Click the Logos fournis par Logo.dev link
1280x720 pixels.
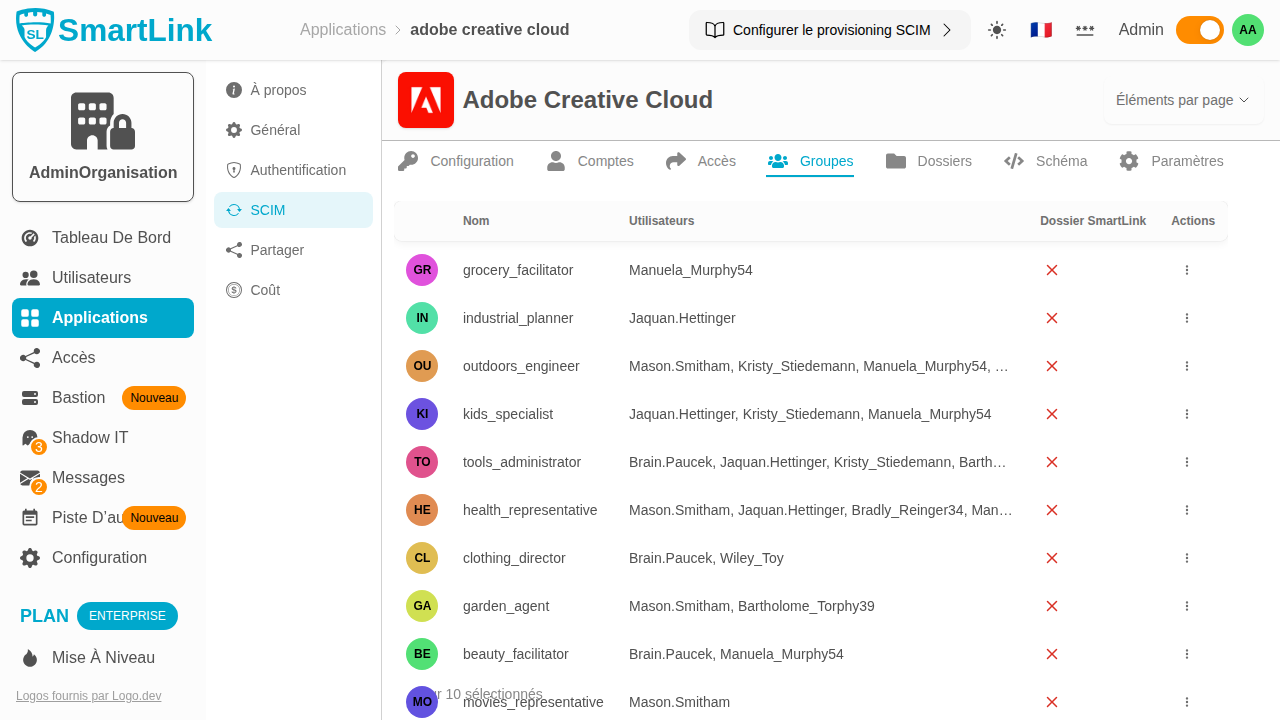88,696
